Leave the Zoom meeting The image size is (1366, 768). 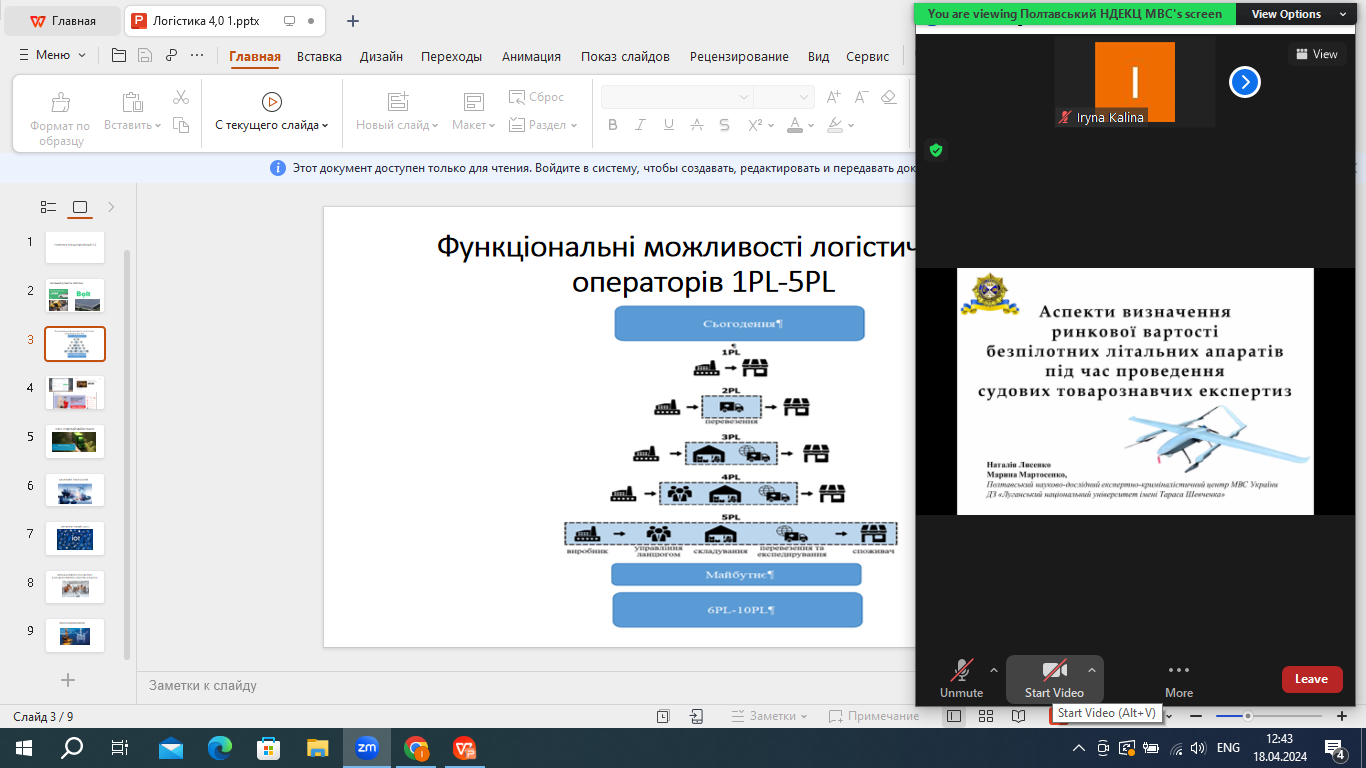click(1311, 679)
